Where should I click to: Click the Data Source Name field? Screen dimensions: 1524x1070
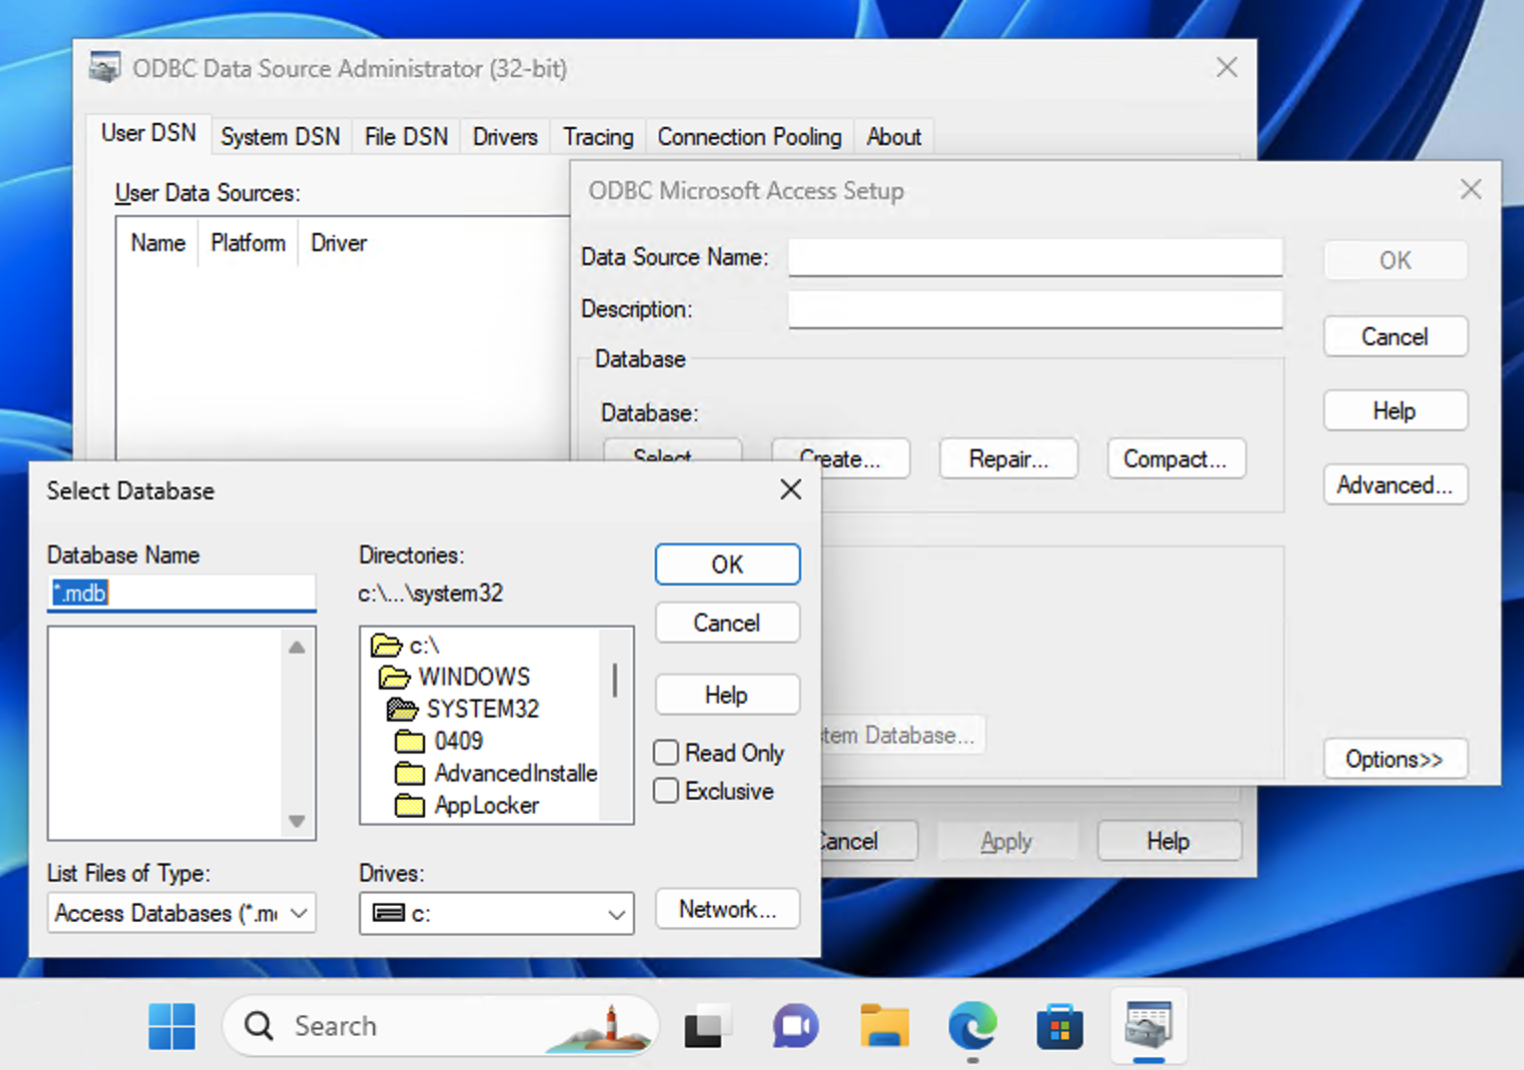(x=1034, y=257)
